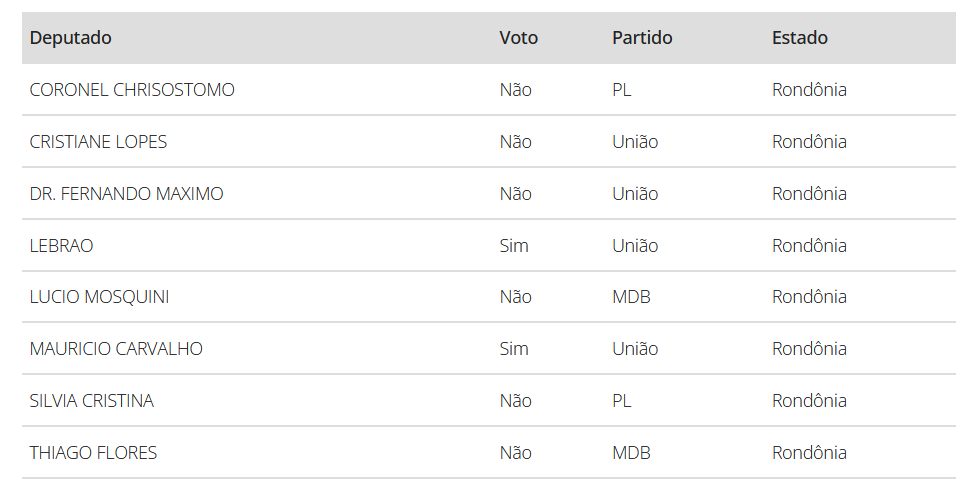Image resolution: width=970 pixels, height=491 pixels.
Task: Select the CRISTIANE LOPES name cell
Action: [x=98, y=142]
